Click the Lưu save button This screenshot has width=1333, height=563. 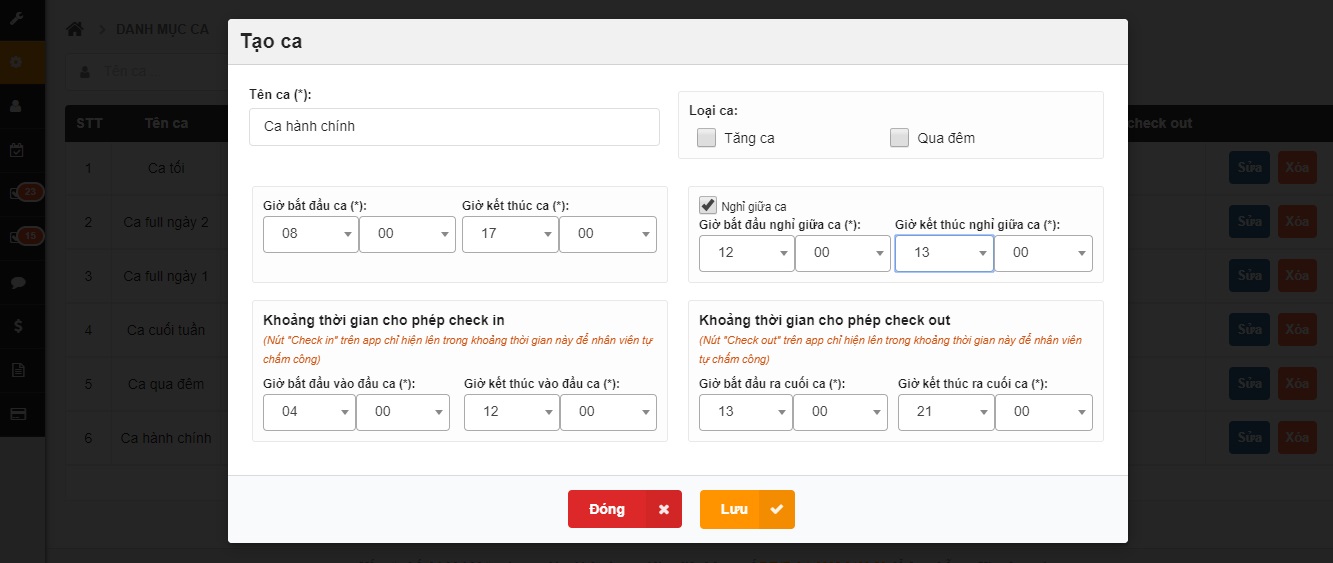coord(746,509)
